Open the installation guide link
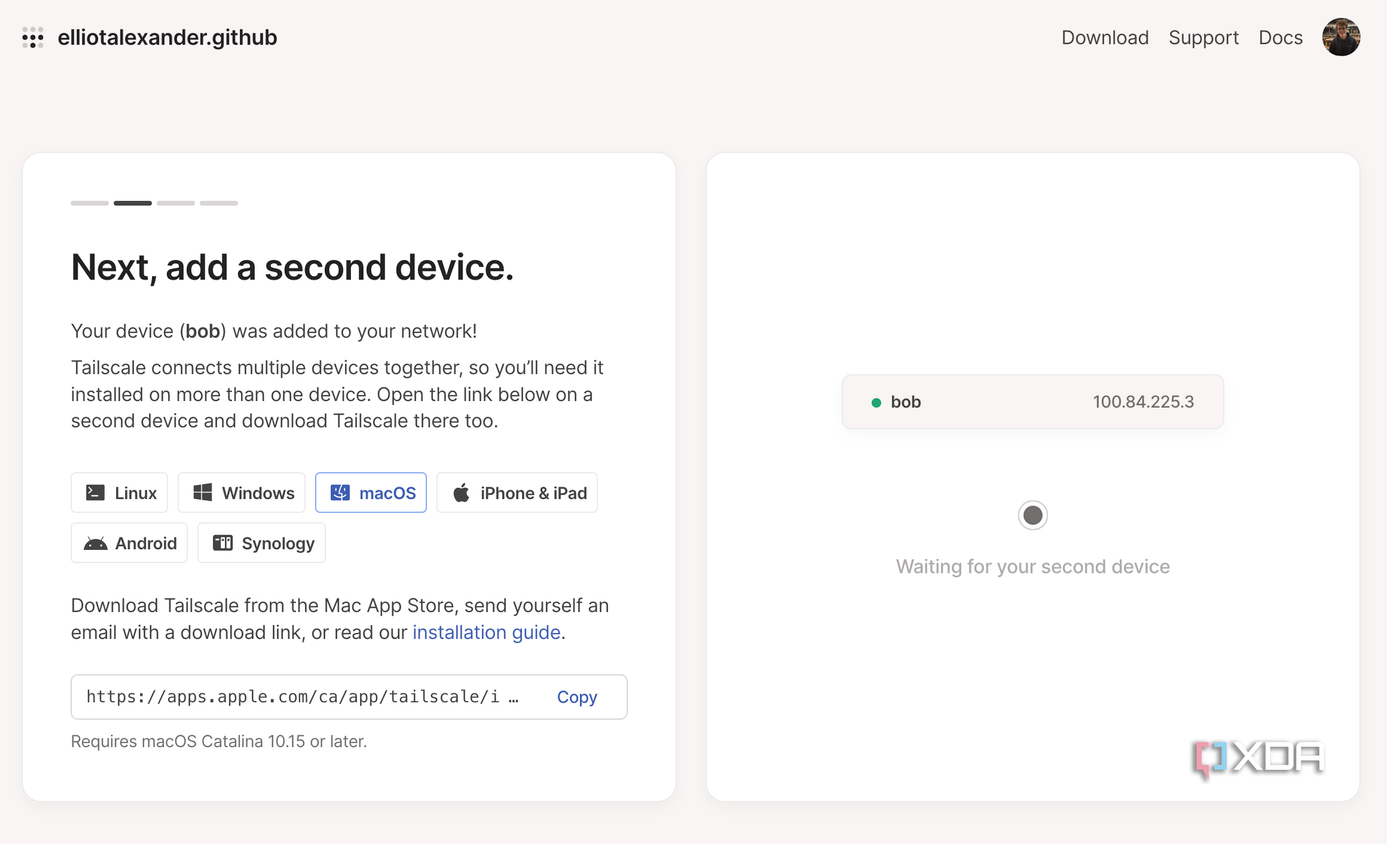The image size is (1387, 844). 486,632
